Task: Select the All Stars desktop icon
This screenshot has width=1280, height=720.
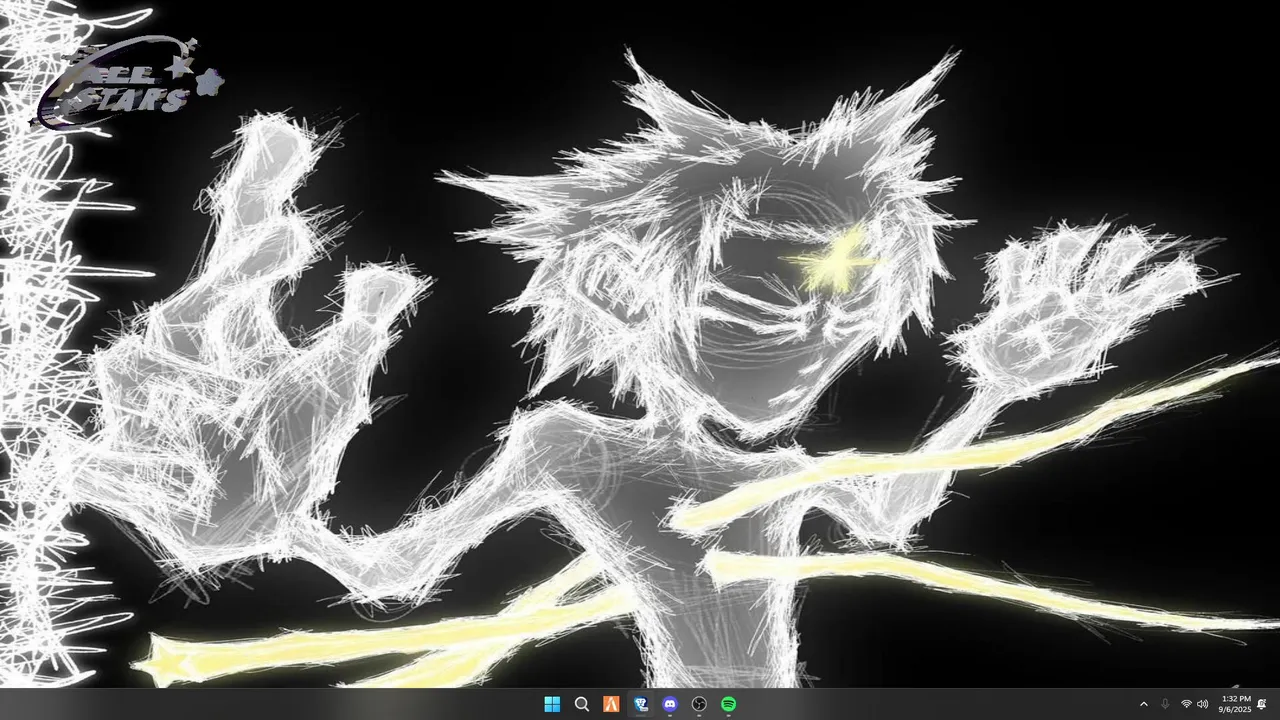Action: (x=128, y=82)
